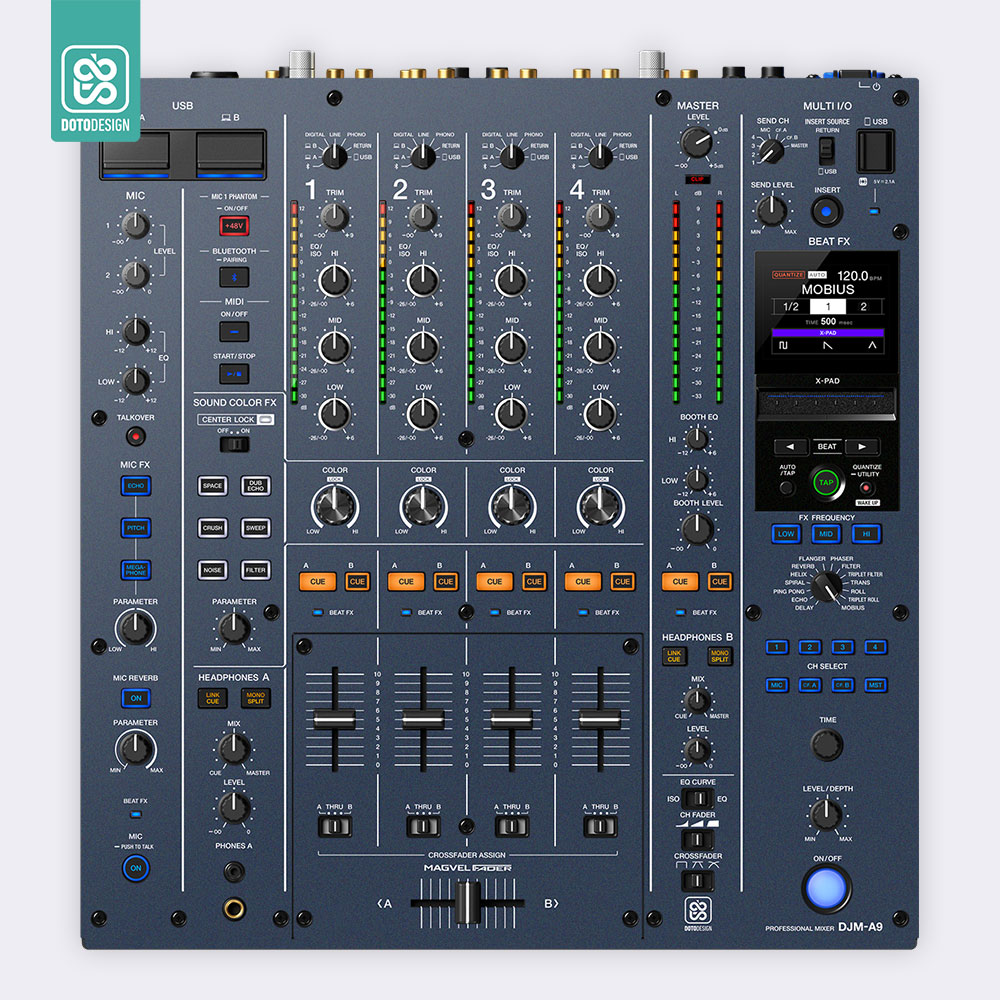Image resolution: width=1000 pixels, height=1000 pixels.
Task: Flip the INSERT SOURCE return/USB switch
Action: (827, 151)
